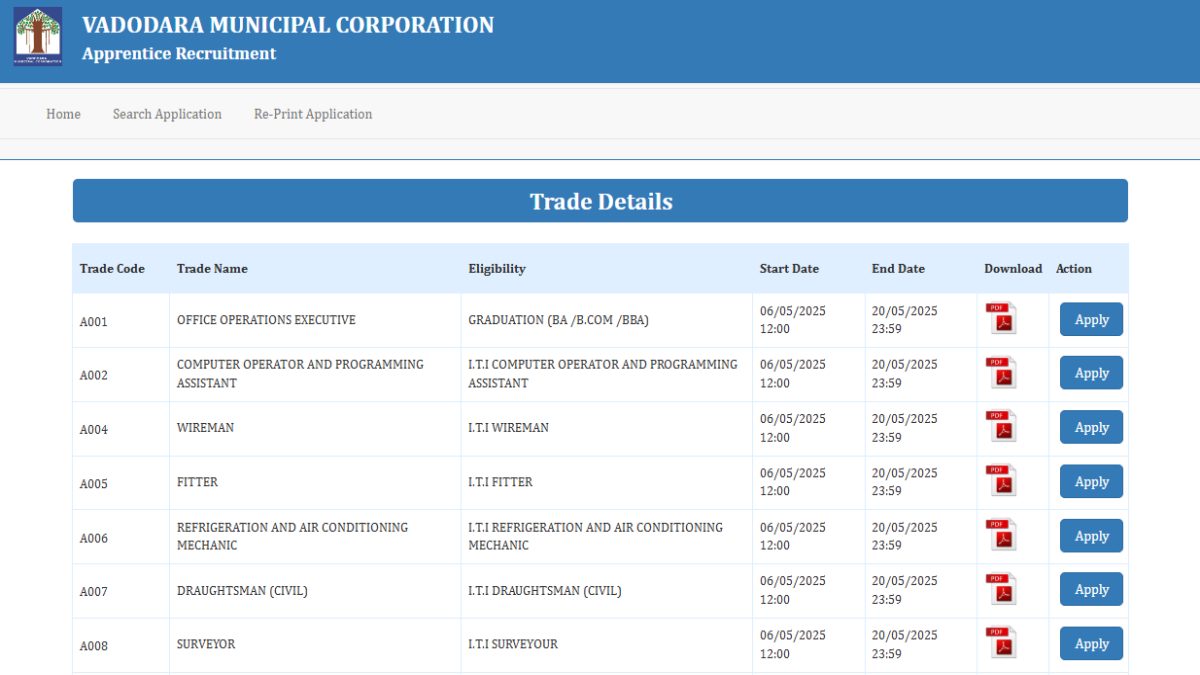Open PDF icon in the A002 row
Viewport: 1200px width, 675px height.
[1001, 373]
